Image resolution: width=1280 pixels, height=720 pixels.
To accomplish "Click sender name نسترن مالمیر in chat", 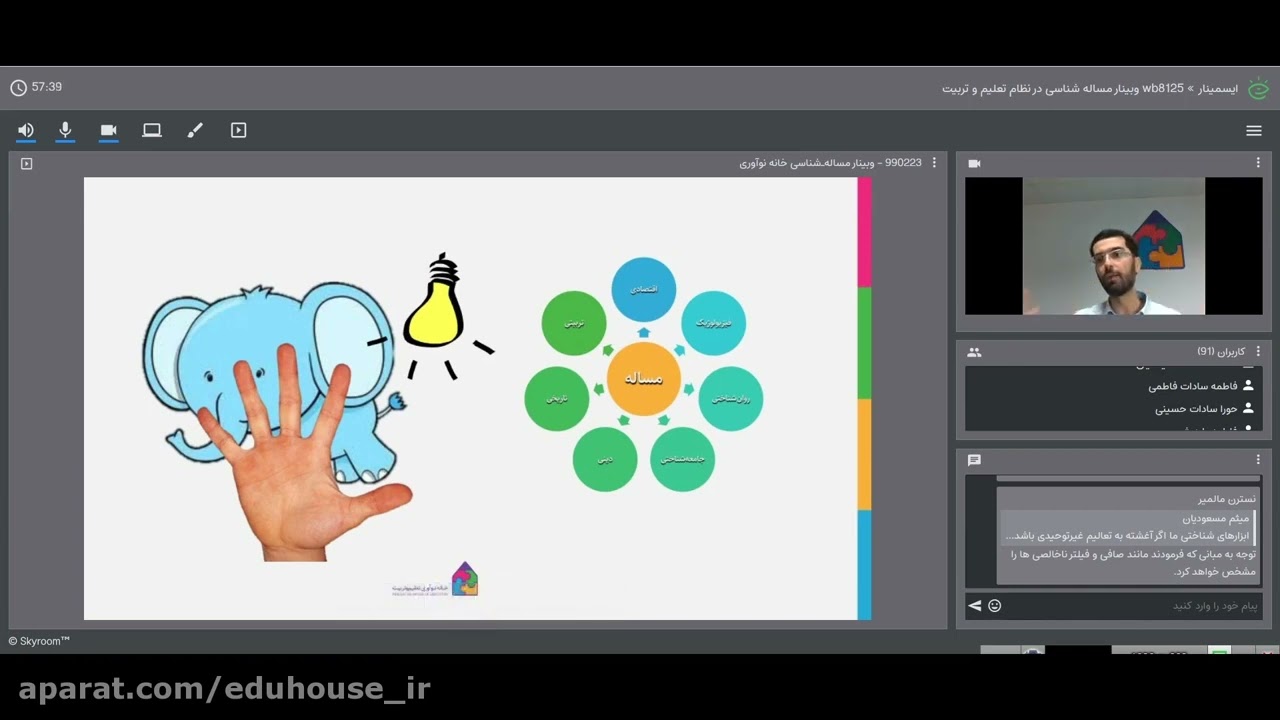I will tap(1227, 499).
